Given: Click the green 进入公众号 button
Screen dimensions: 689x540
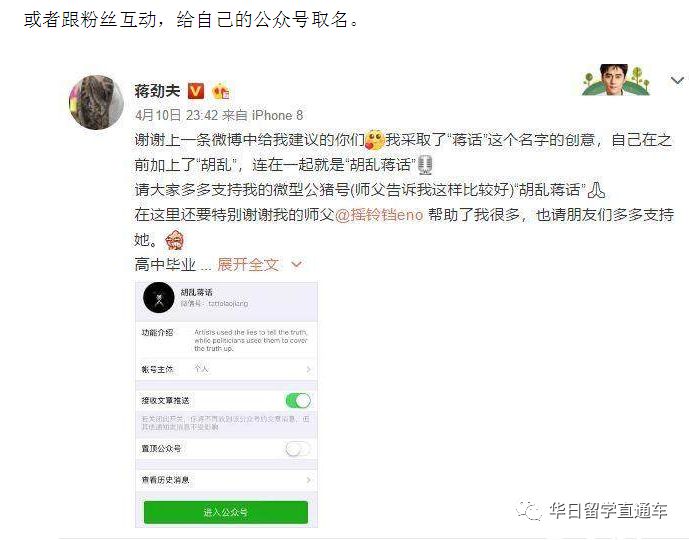Looking at the screenshot, I should [x=226, y=512].
